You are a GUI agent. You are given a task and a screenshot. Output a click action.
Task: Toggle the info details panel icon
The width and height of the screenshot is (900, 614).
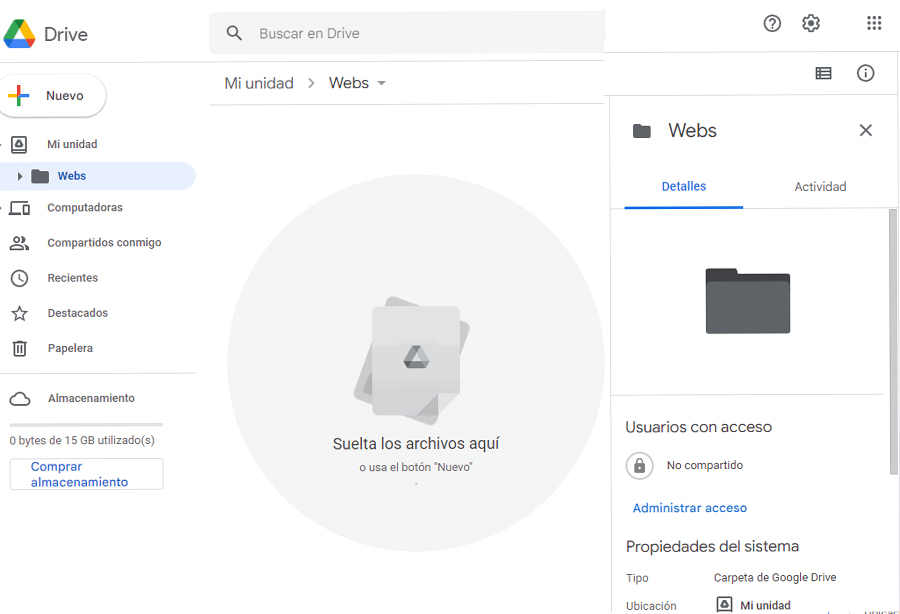866,73
